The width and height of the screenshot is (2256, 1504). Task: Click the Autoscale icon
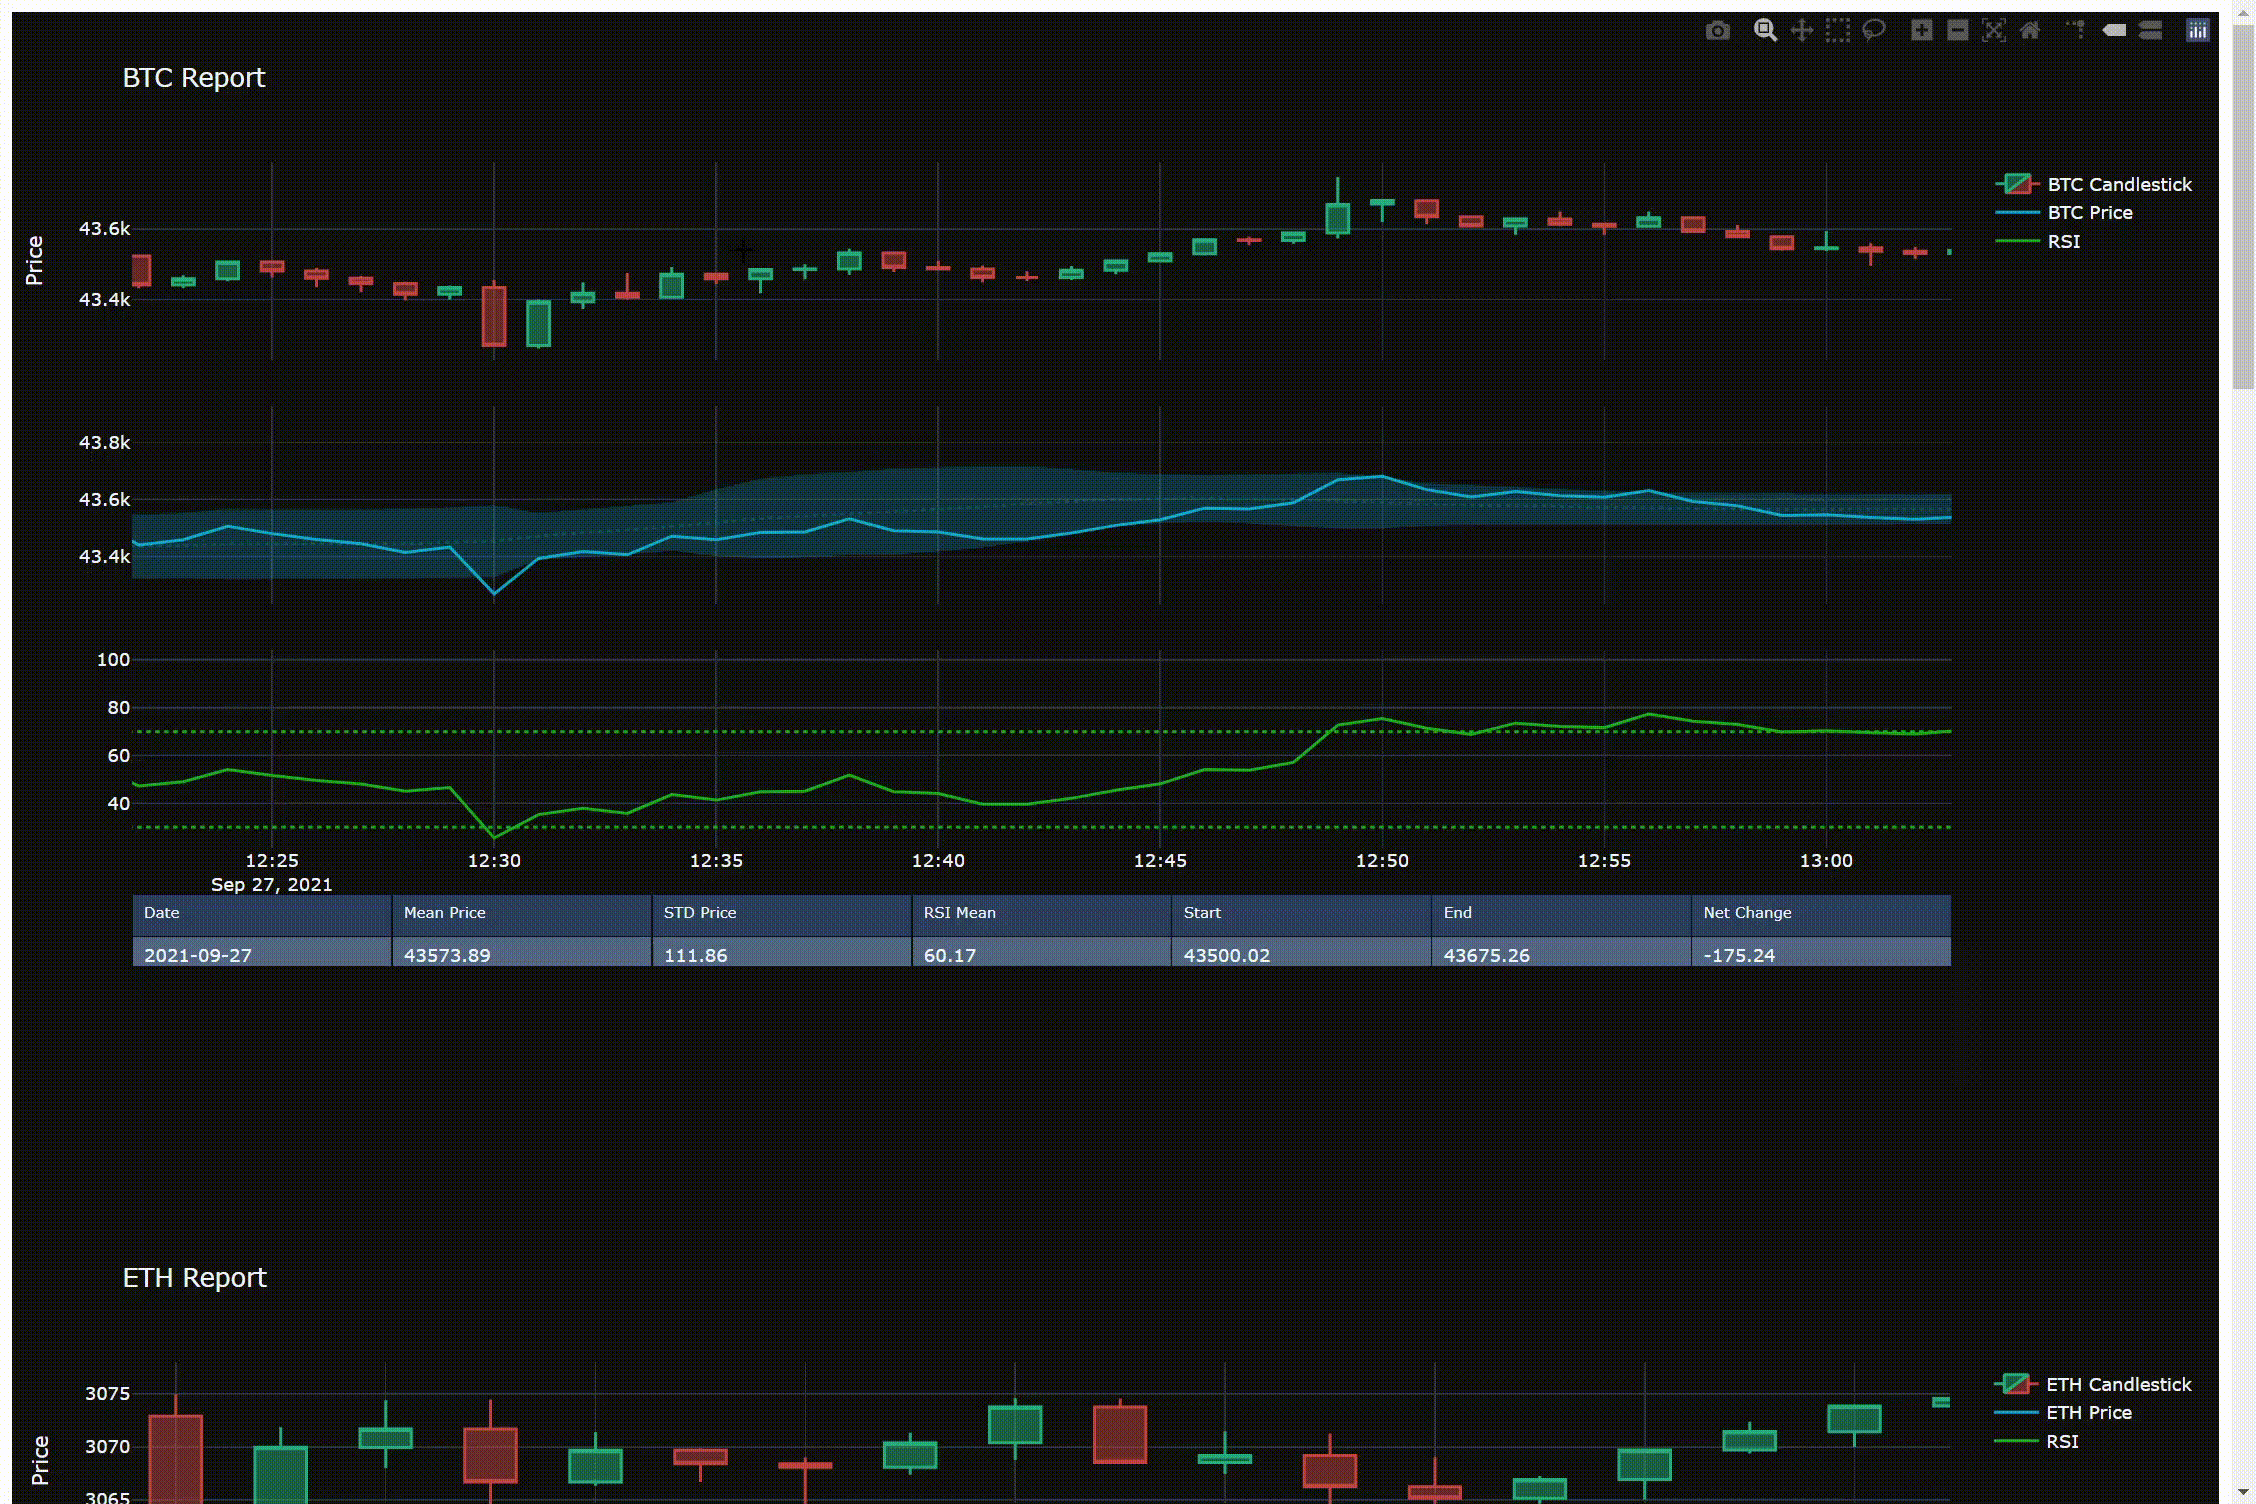pos(1993,31)
